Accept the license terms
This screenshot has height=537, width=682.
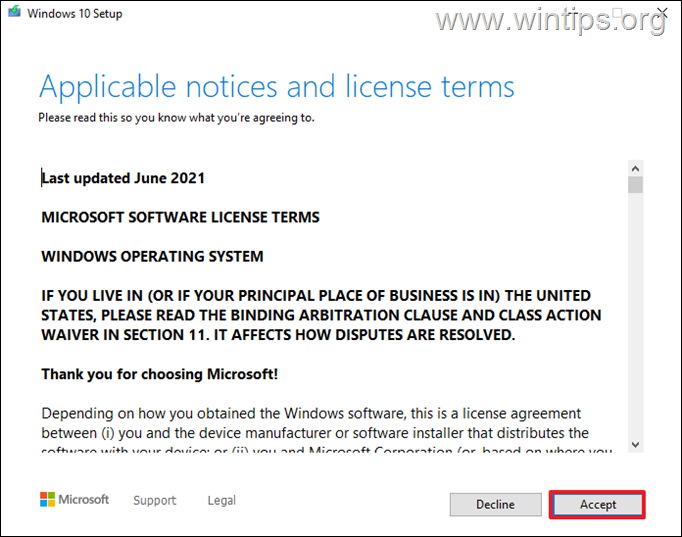click(x=598, y=504)
